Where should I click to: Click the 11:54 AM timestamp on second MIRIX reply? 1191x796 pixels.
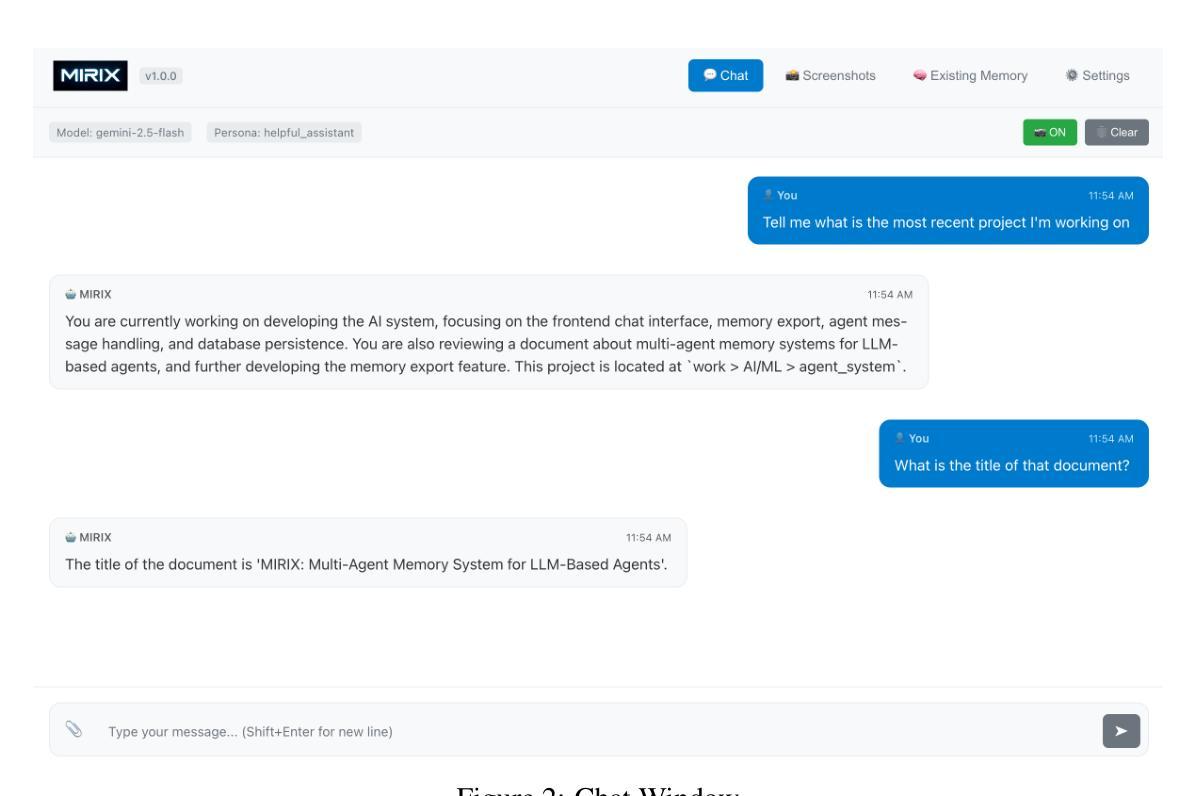click(649, 538)
